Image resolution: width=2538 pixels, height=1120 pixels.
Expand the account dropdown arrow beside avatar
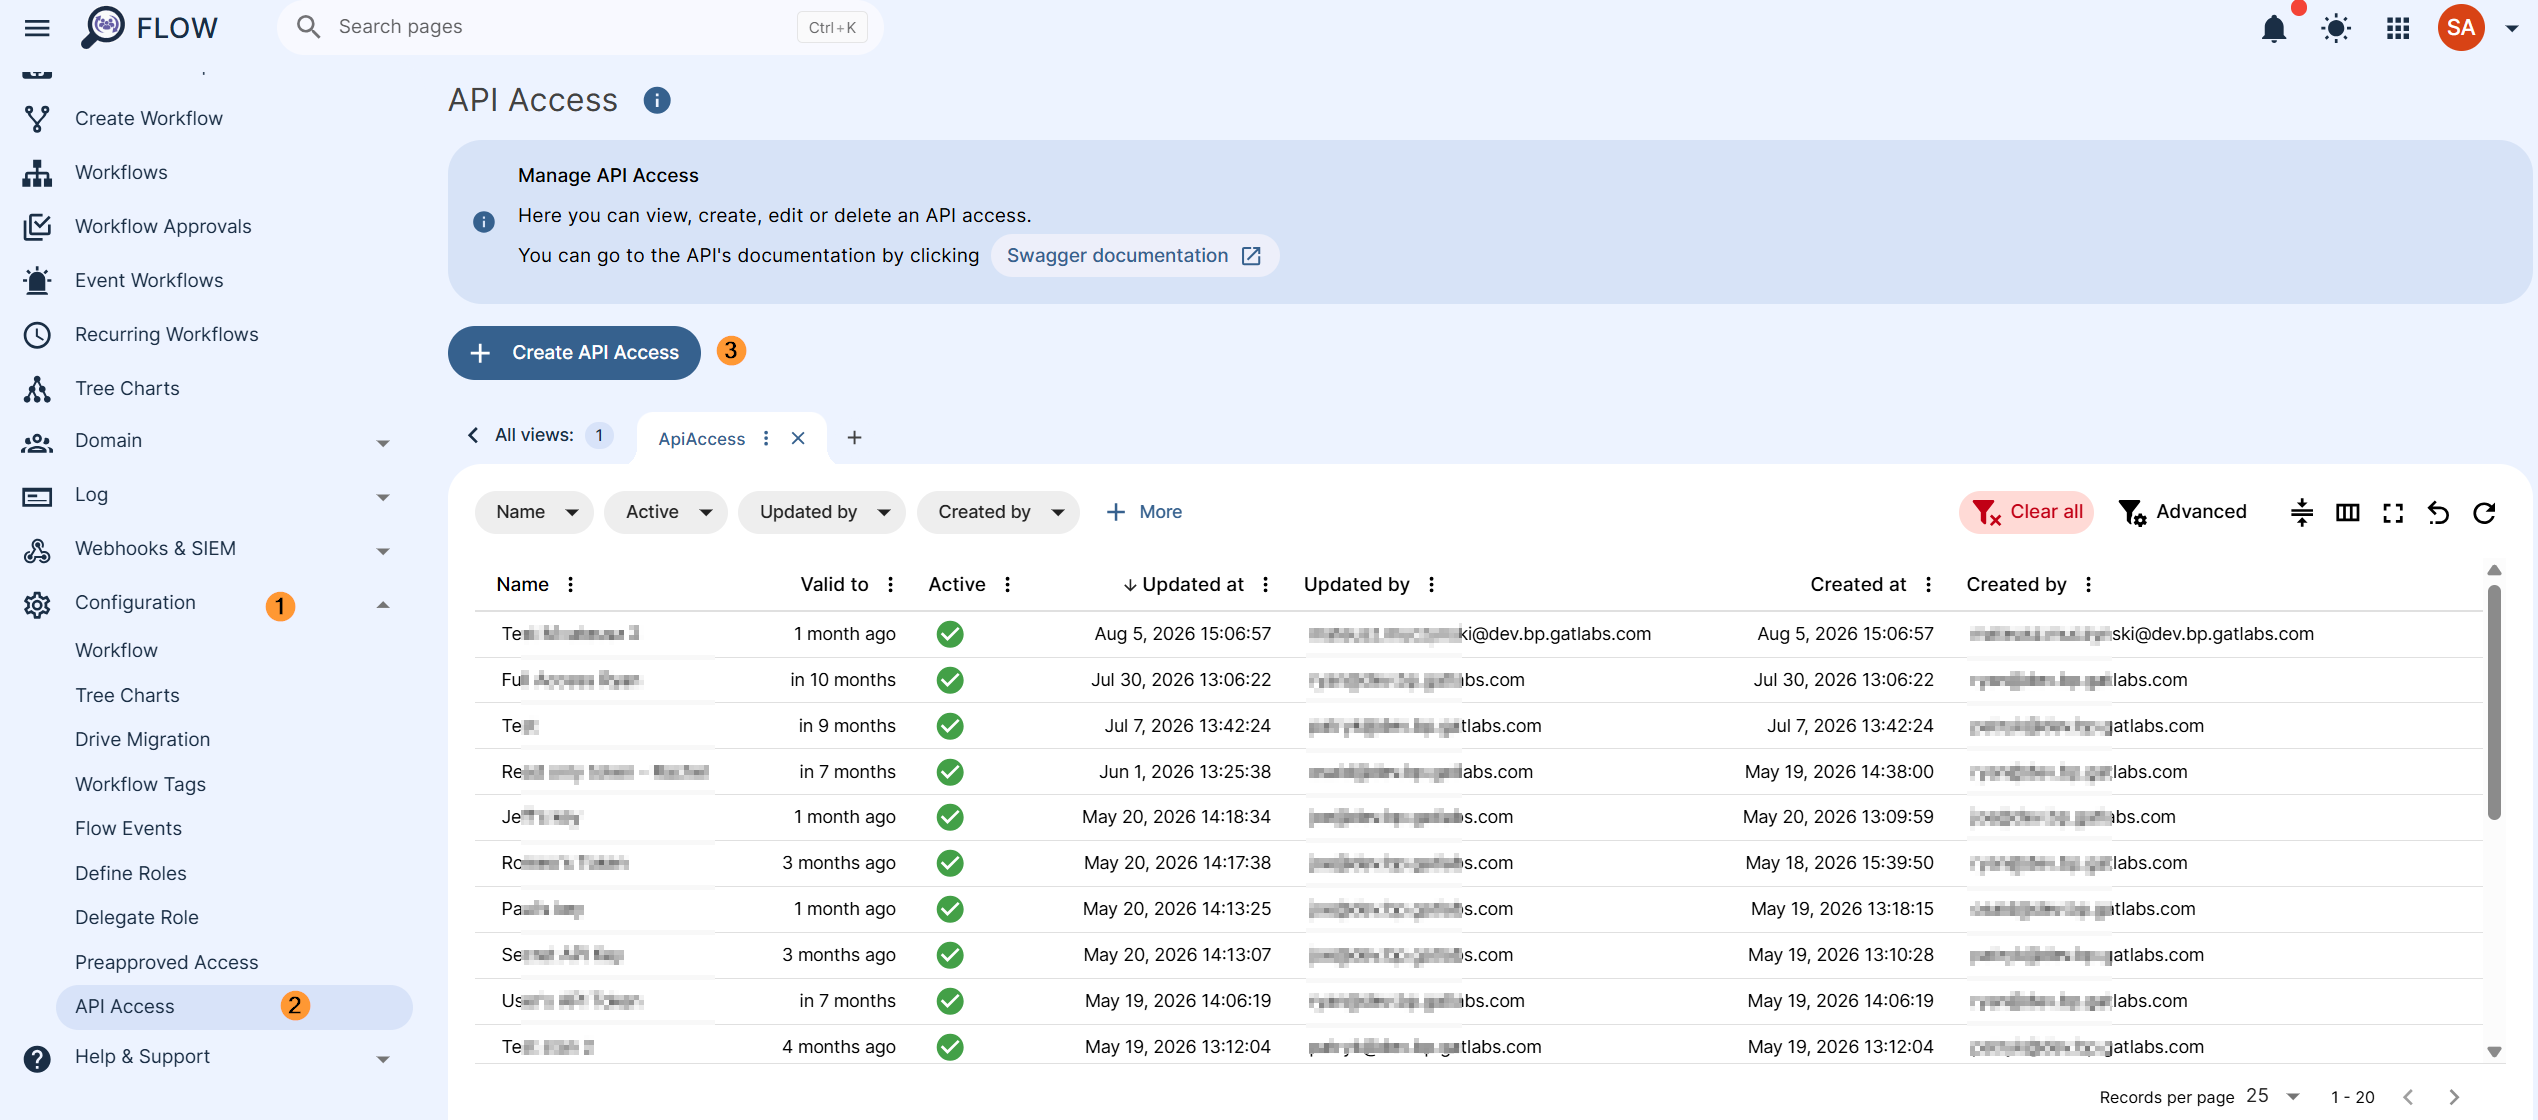2511,28
